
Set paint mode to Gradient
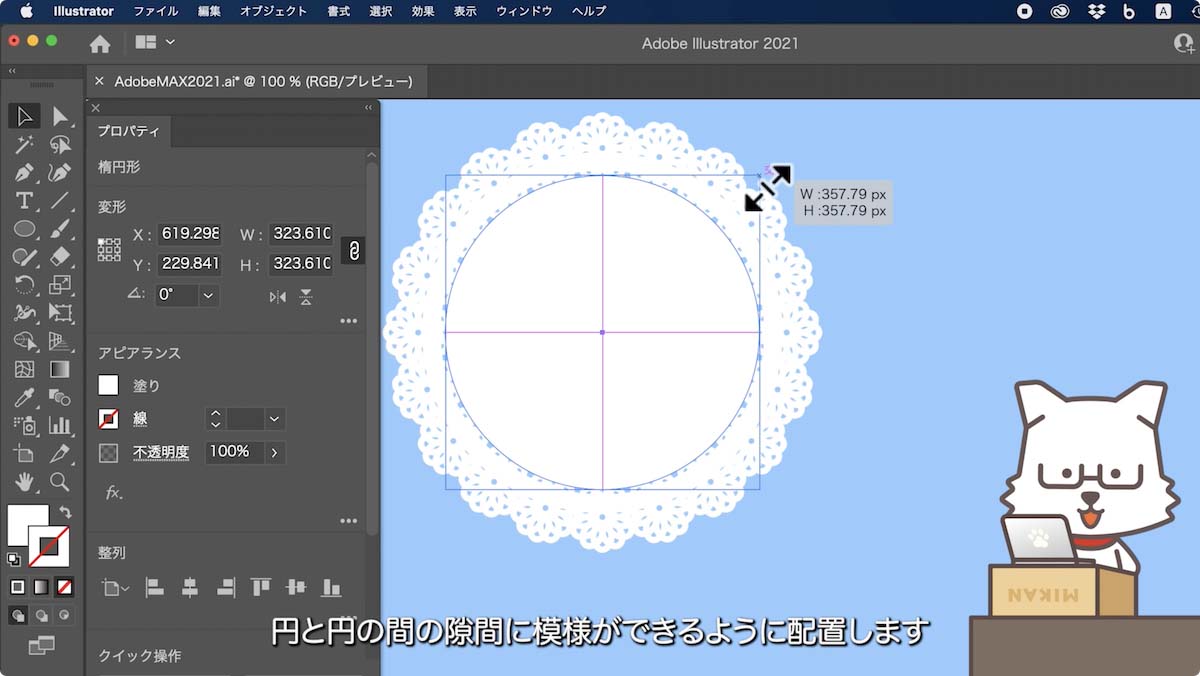pyautogui.click(x=41, y=587)
